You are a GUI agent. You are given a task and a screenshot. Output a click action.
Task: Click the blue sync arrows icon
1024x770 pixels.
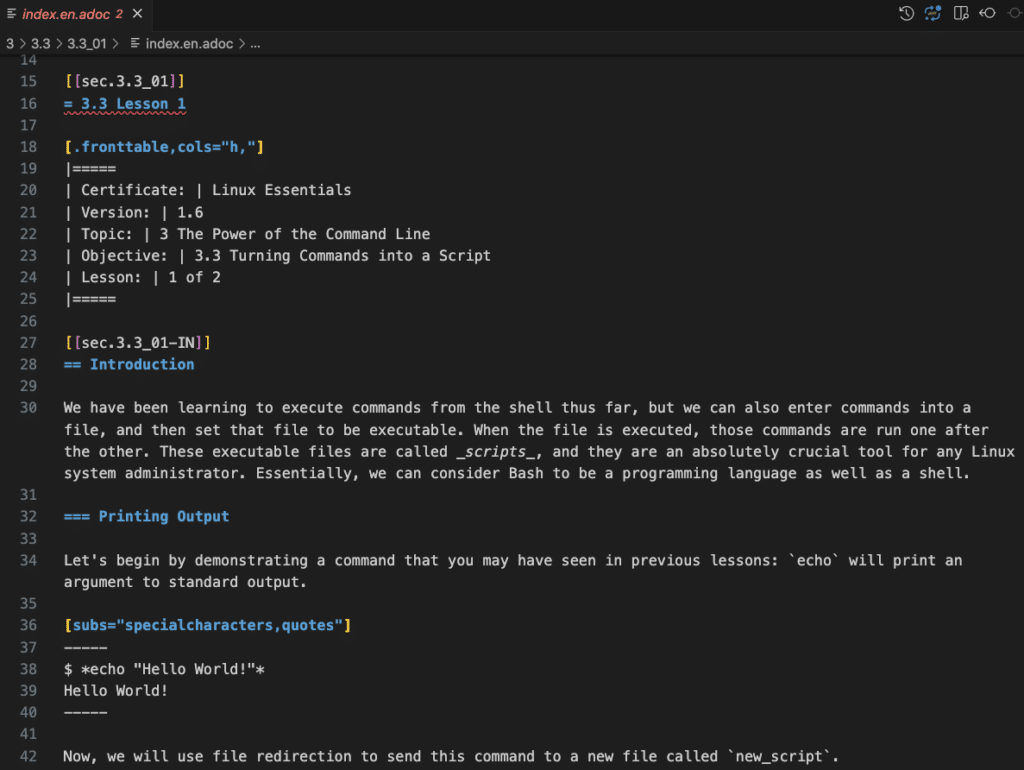[x=933, y=13]
